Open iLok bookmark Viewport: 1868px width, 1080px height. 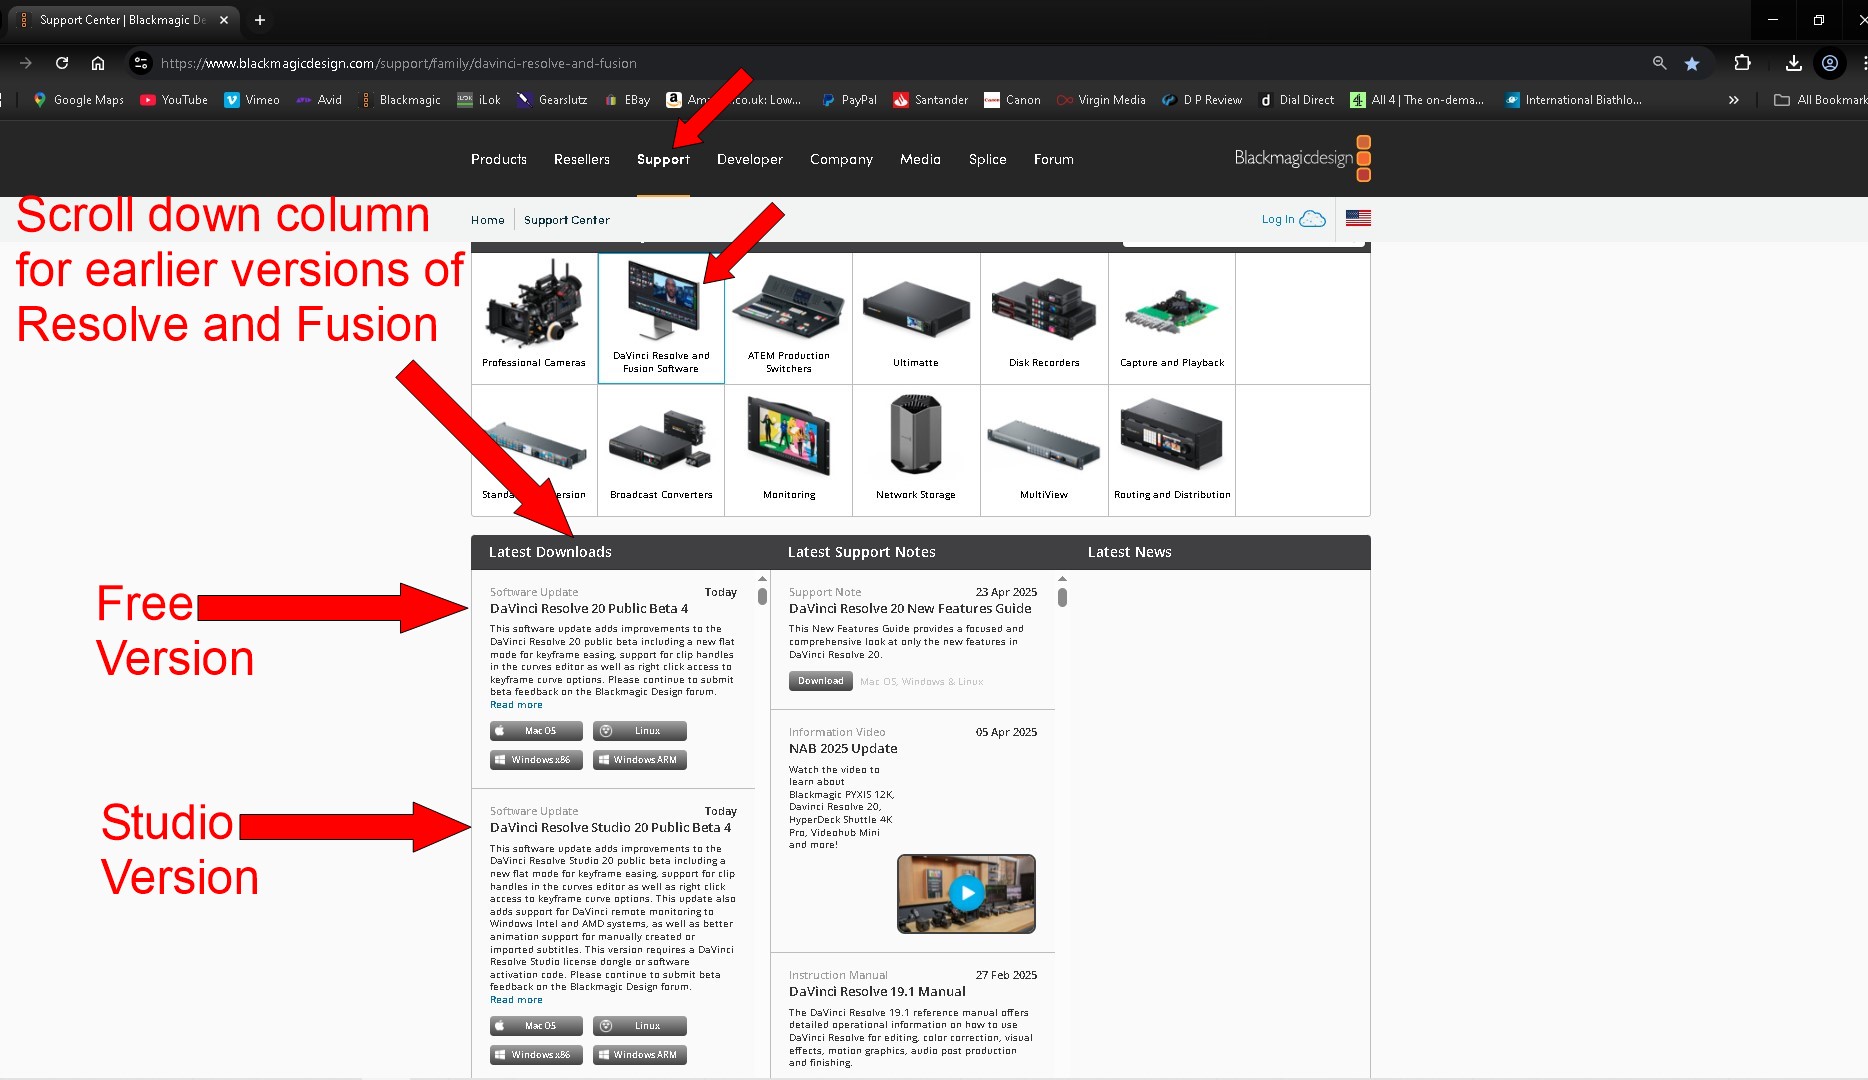[x=479, y=100]
